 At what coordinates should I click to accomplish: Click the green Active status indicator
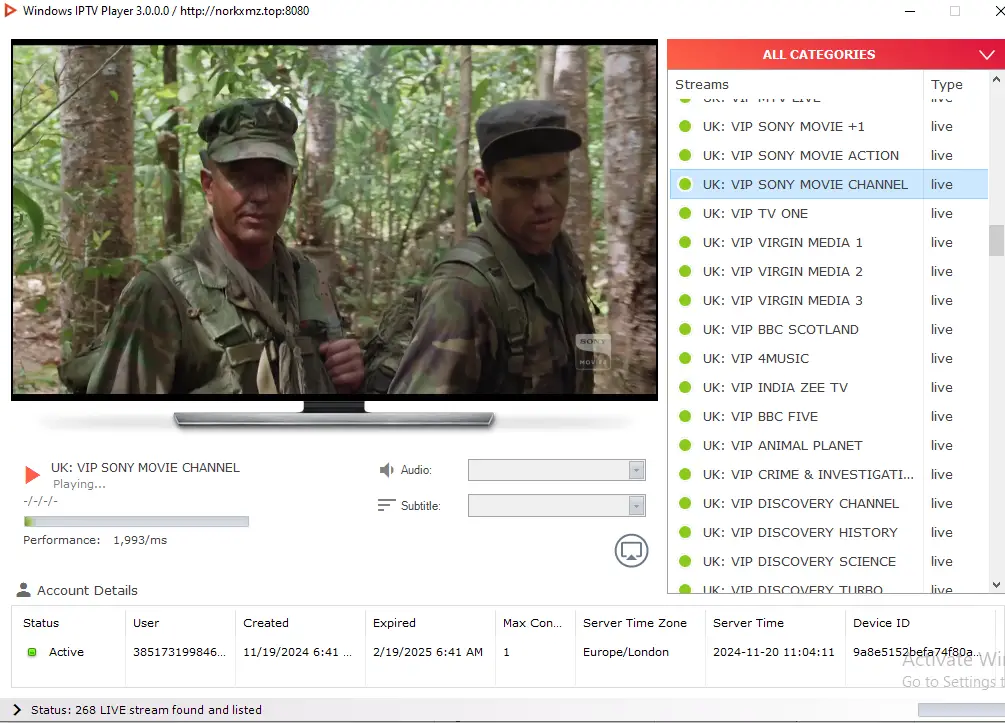(x=32, y=652)
